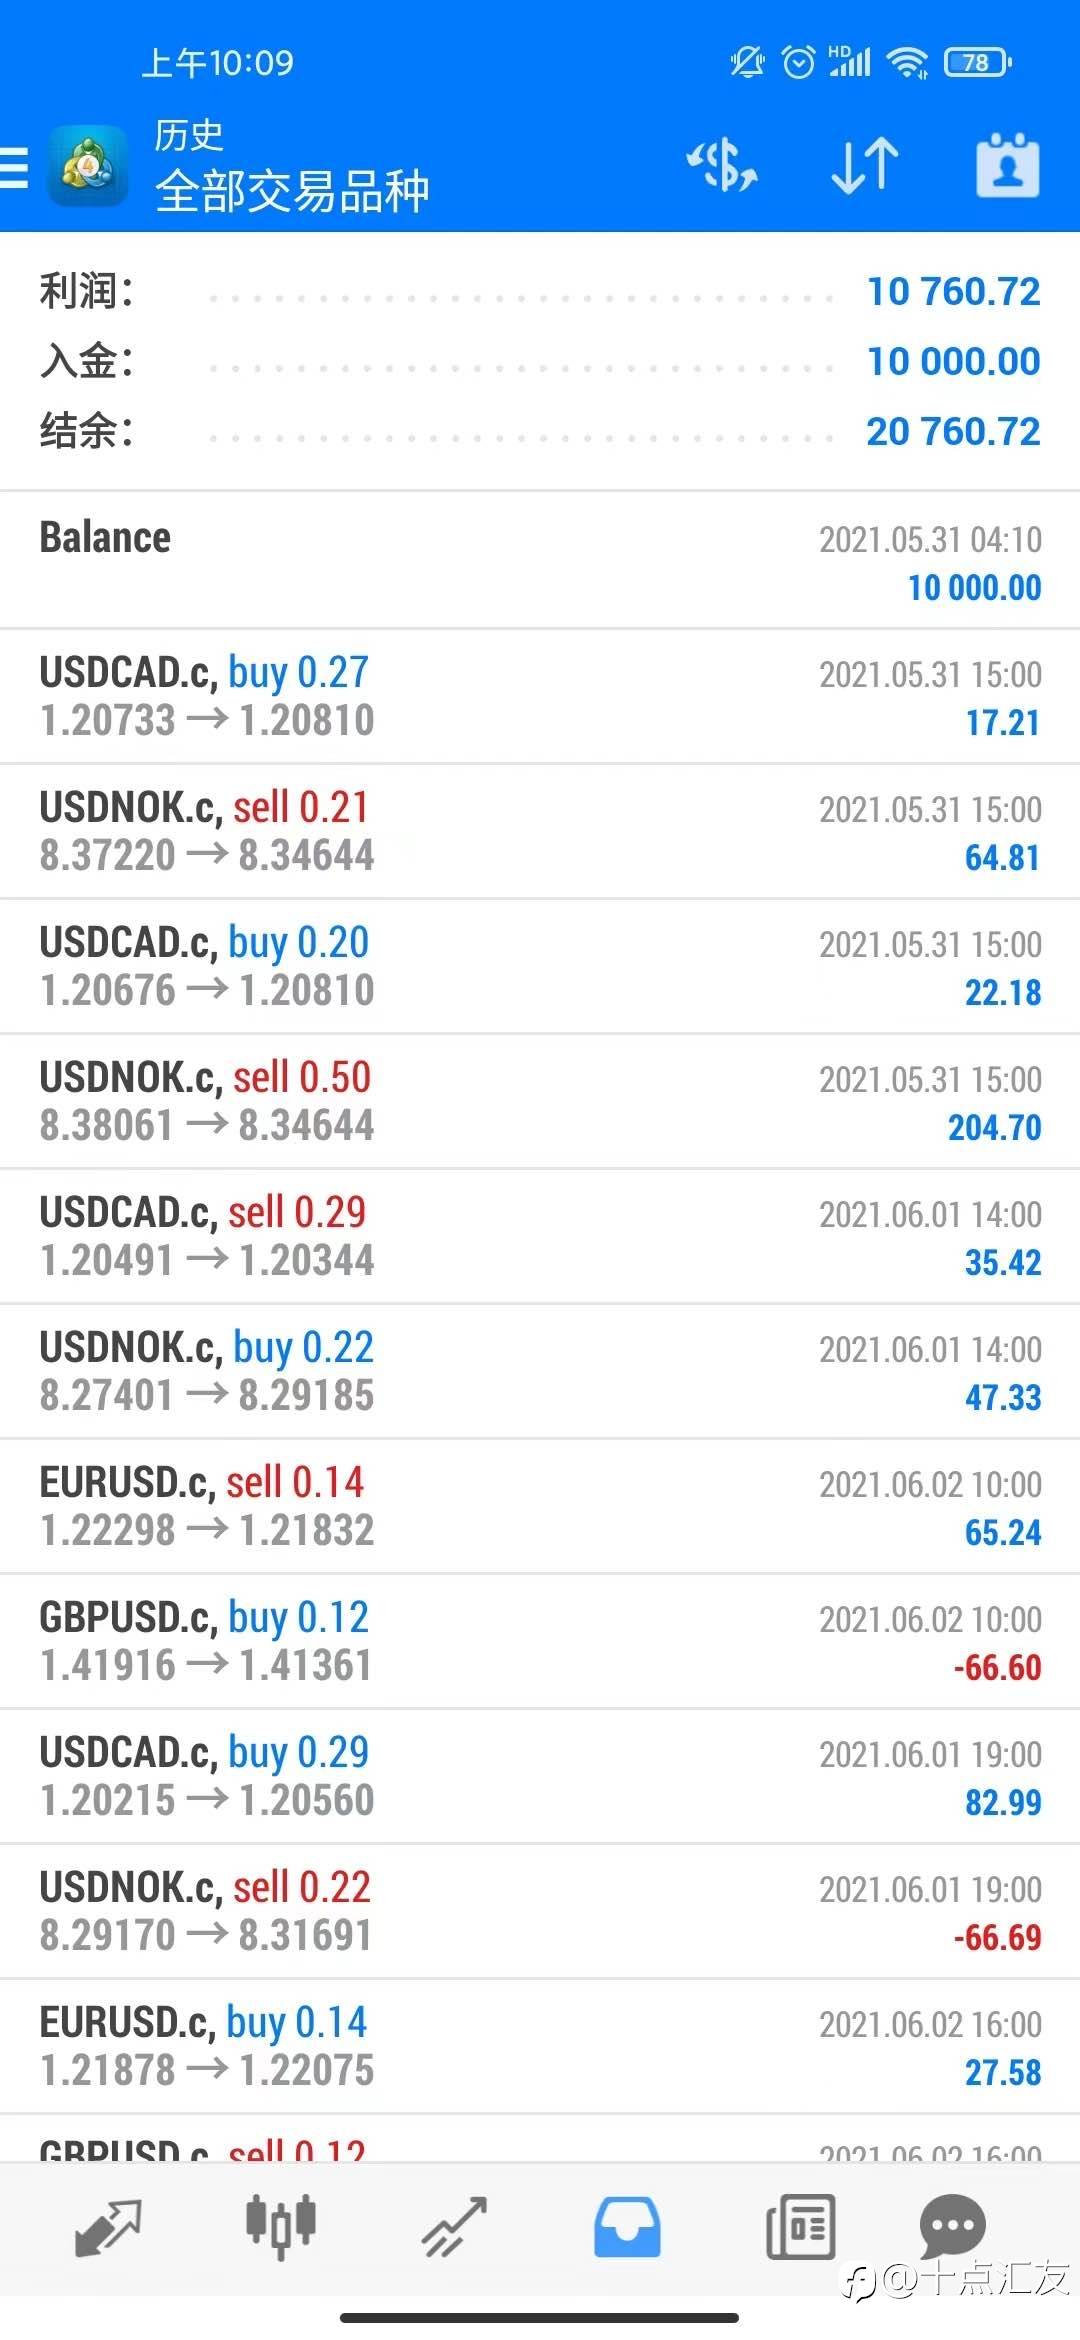Image resolution: width=1080 pixels, height=2340 pixels.
Task: Expand USDCAD.c buy 0.27 trade details
Action: 540,696
